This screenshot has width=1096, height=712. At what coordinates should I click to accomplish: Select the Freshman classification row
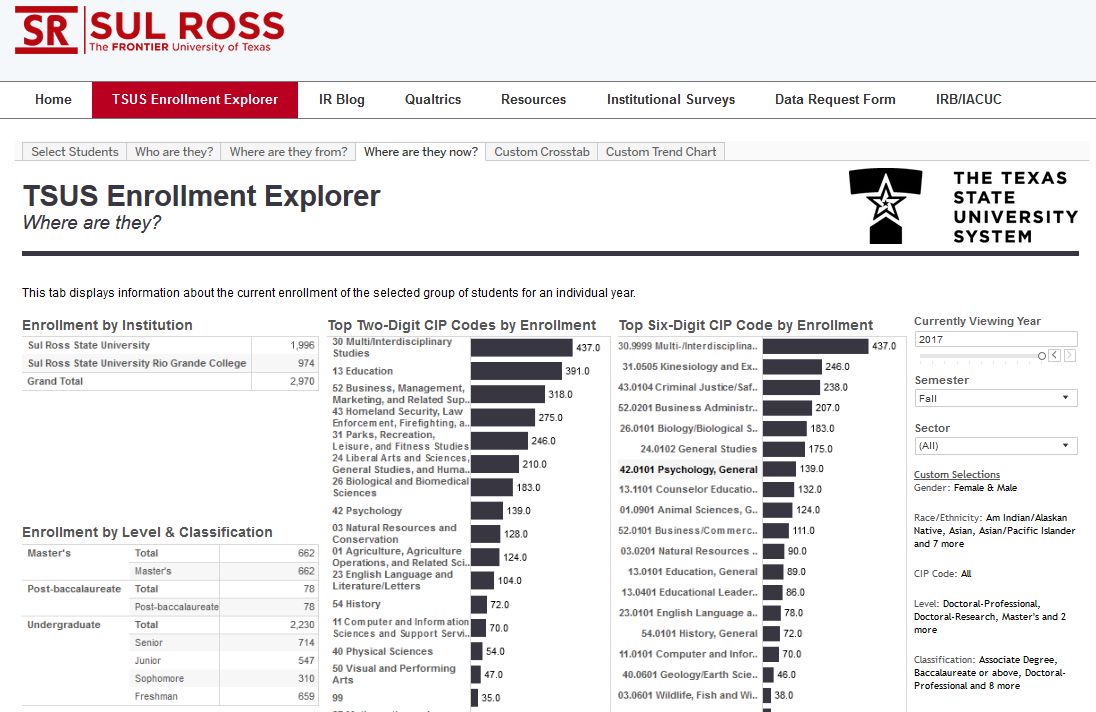[224, 697]
